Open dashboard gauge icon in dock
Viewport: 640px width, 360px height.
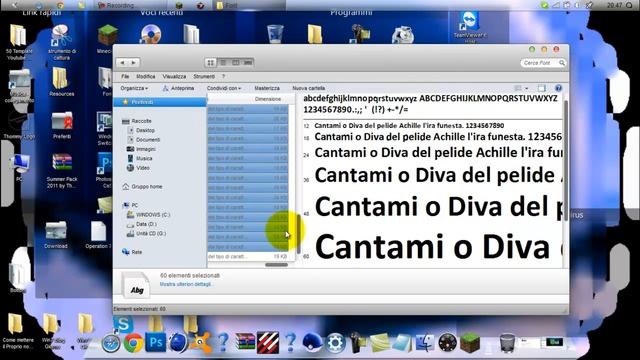point(447,342)
